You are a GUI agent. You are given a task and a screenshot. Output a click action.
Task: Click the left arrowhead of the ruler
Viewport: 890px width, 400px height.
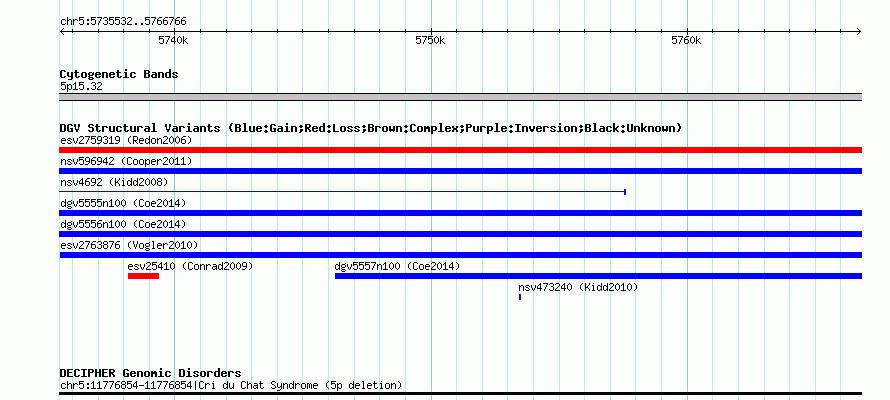pos(62,32)
